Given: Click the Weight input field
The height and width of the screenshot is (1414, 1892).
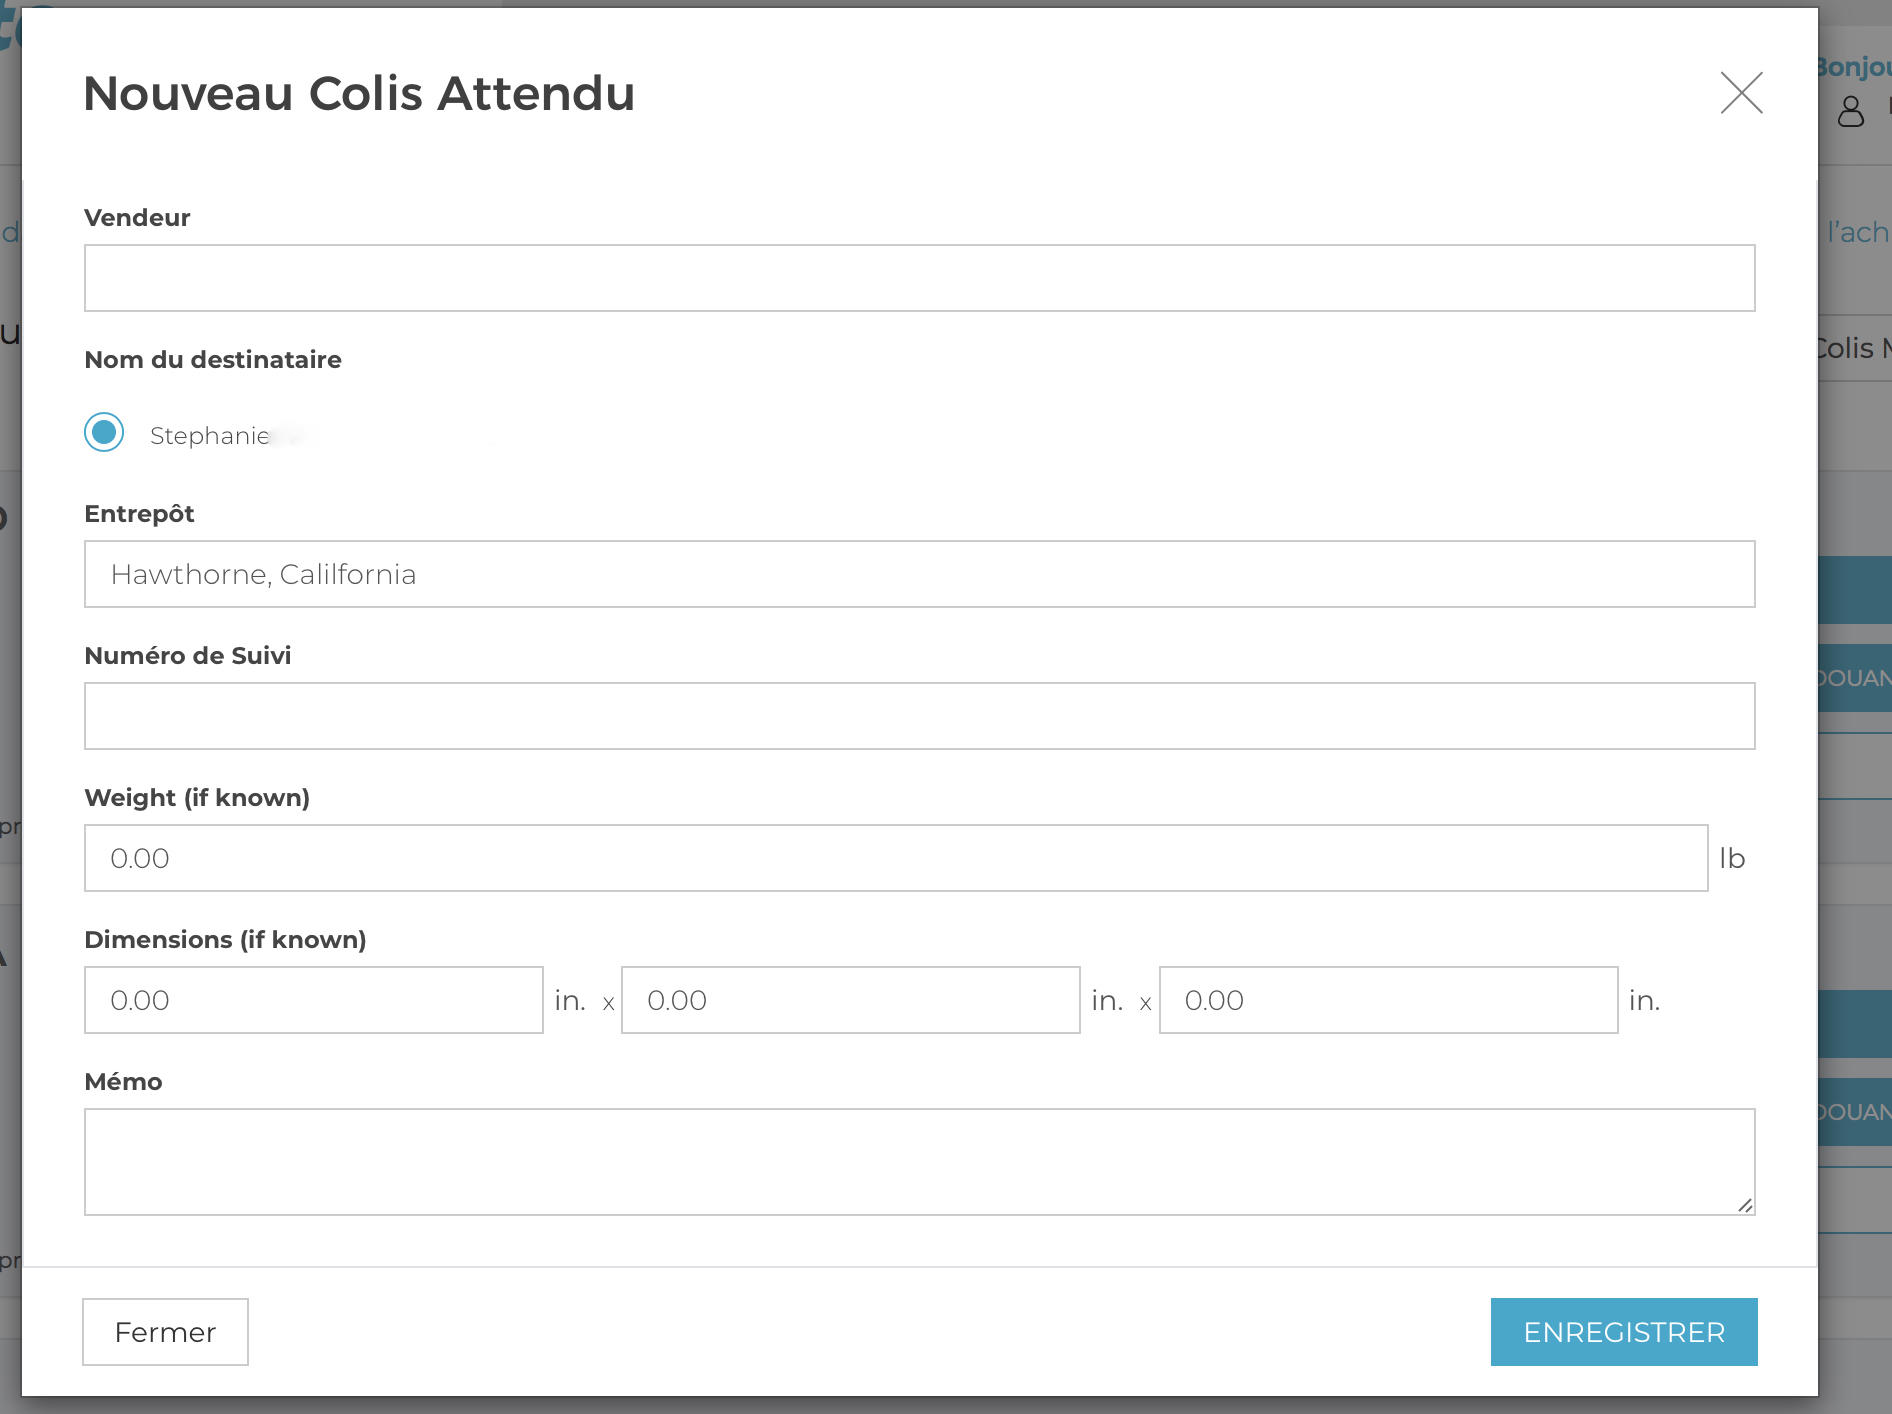Looking at the screenshot, I should [895, 858].
